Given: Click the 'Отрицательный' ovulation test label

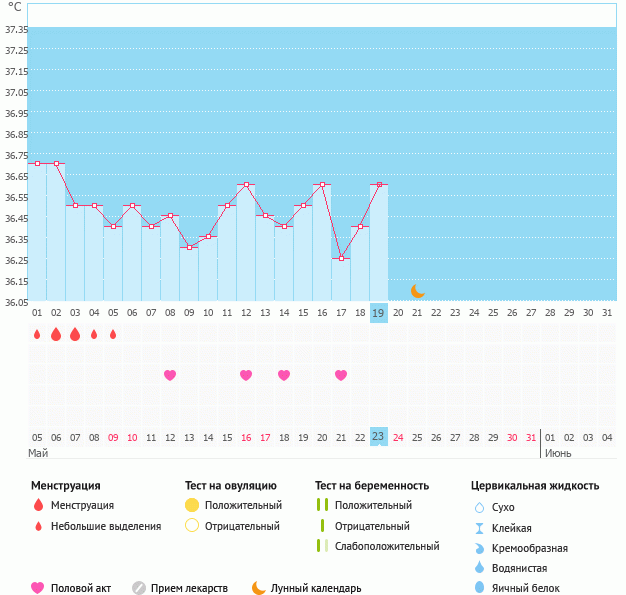Looking at the screenshot, I should 242,525.
